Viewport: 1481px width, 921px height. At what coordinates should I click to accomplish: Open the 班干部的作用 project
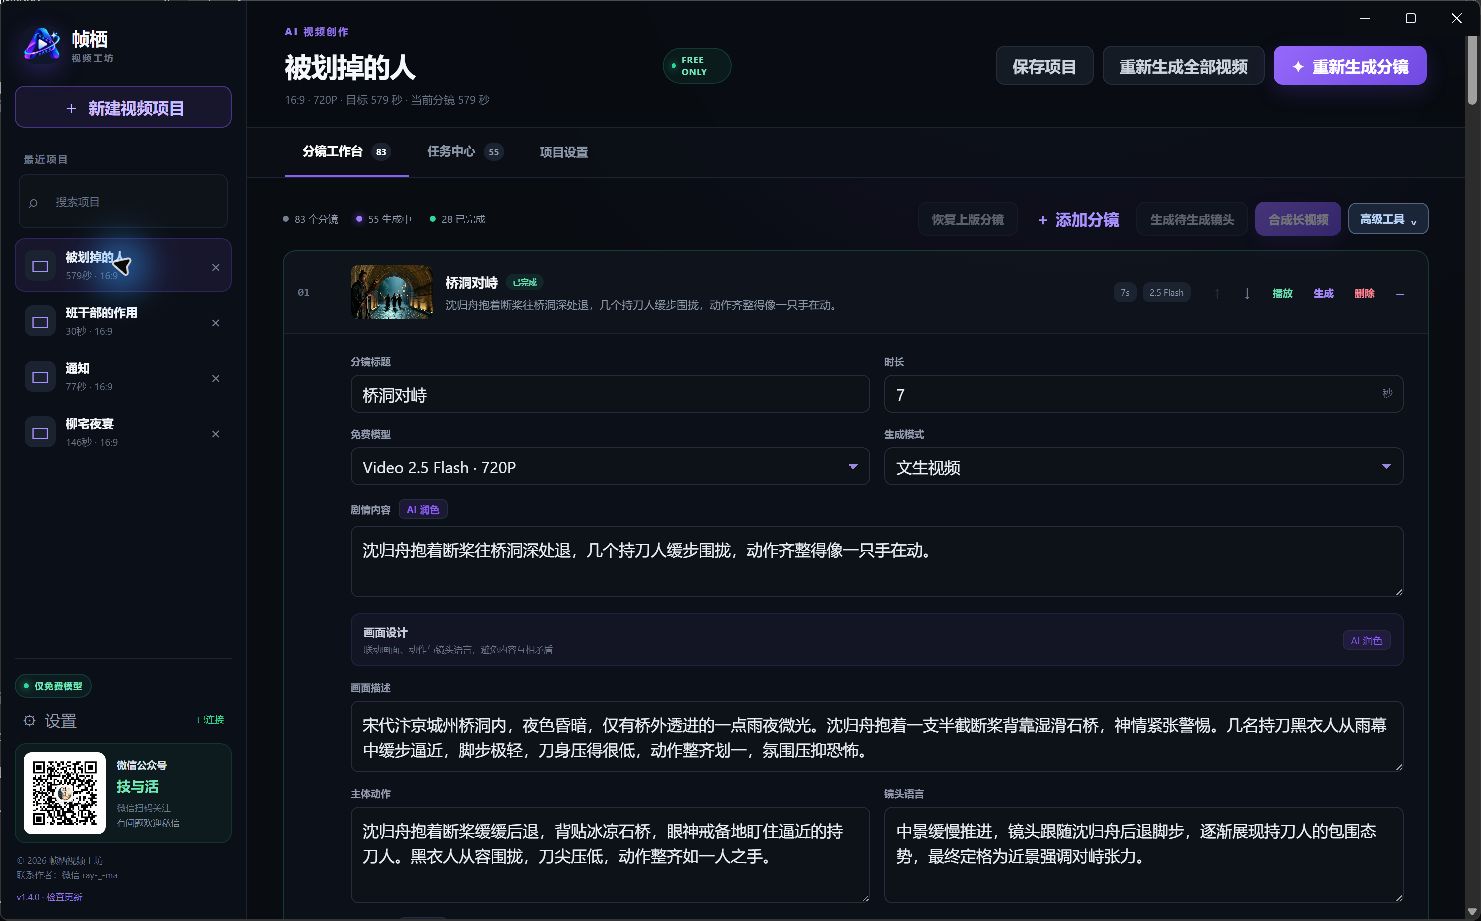123,321
